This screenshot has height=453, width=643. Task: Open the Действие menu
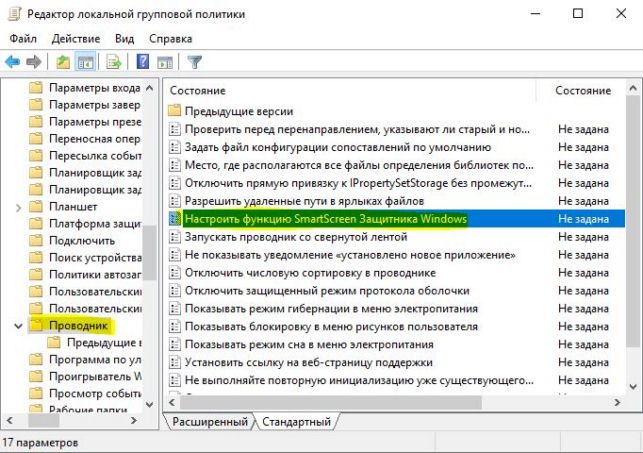76,39
